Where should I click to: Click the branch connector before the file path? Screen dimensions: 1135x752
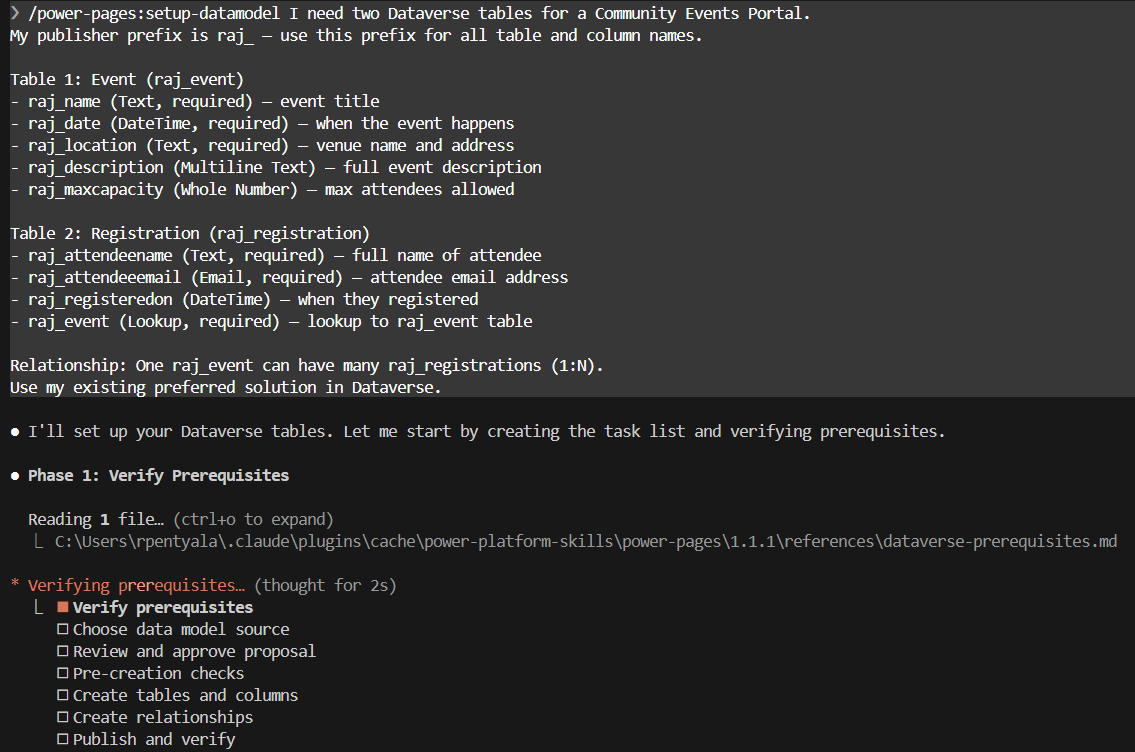coord(39,541)
